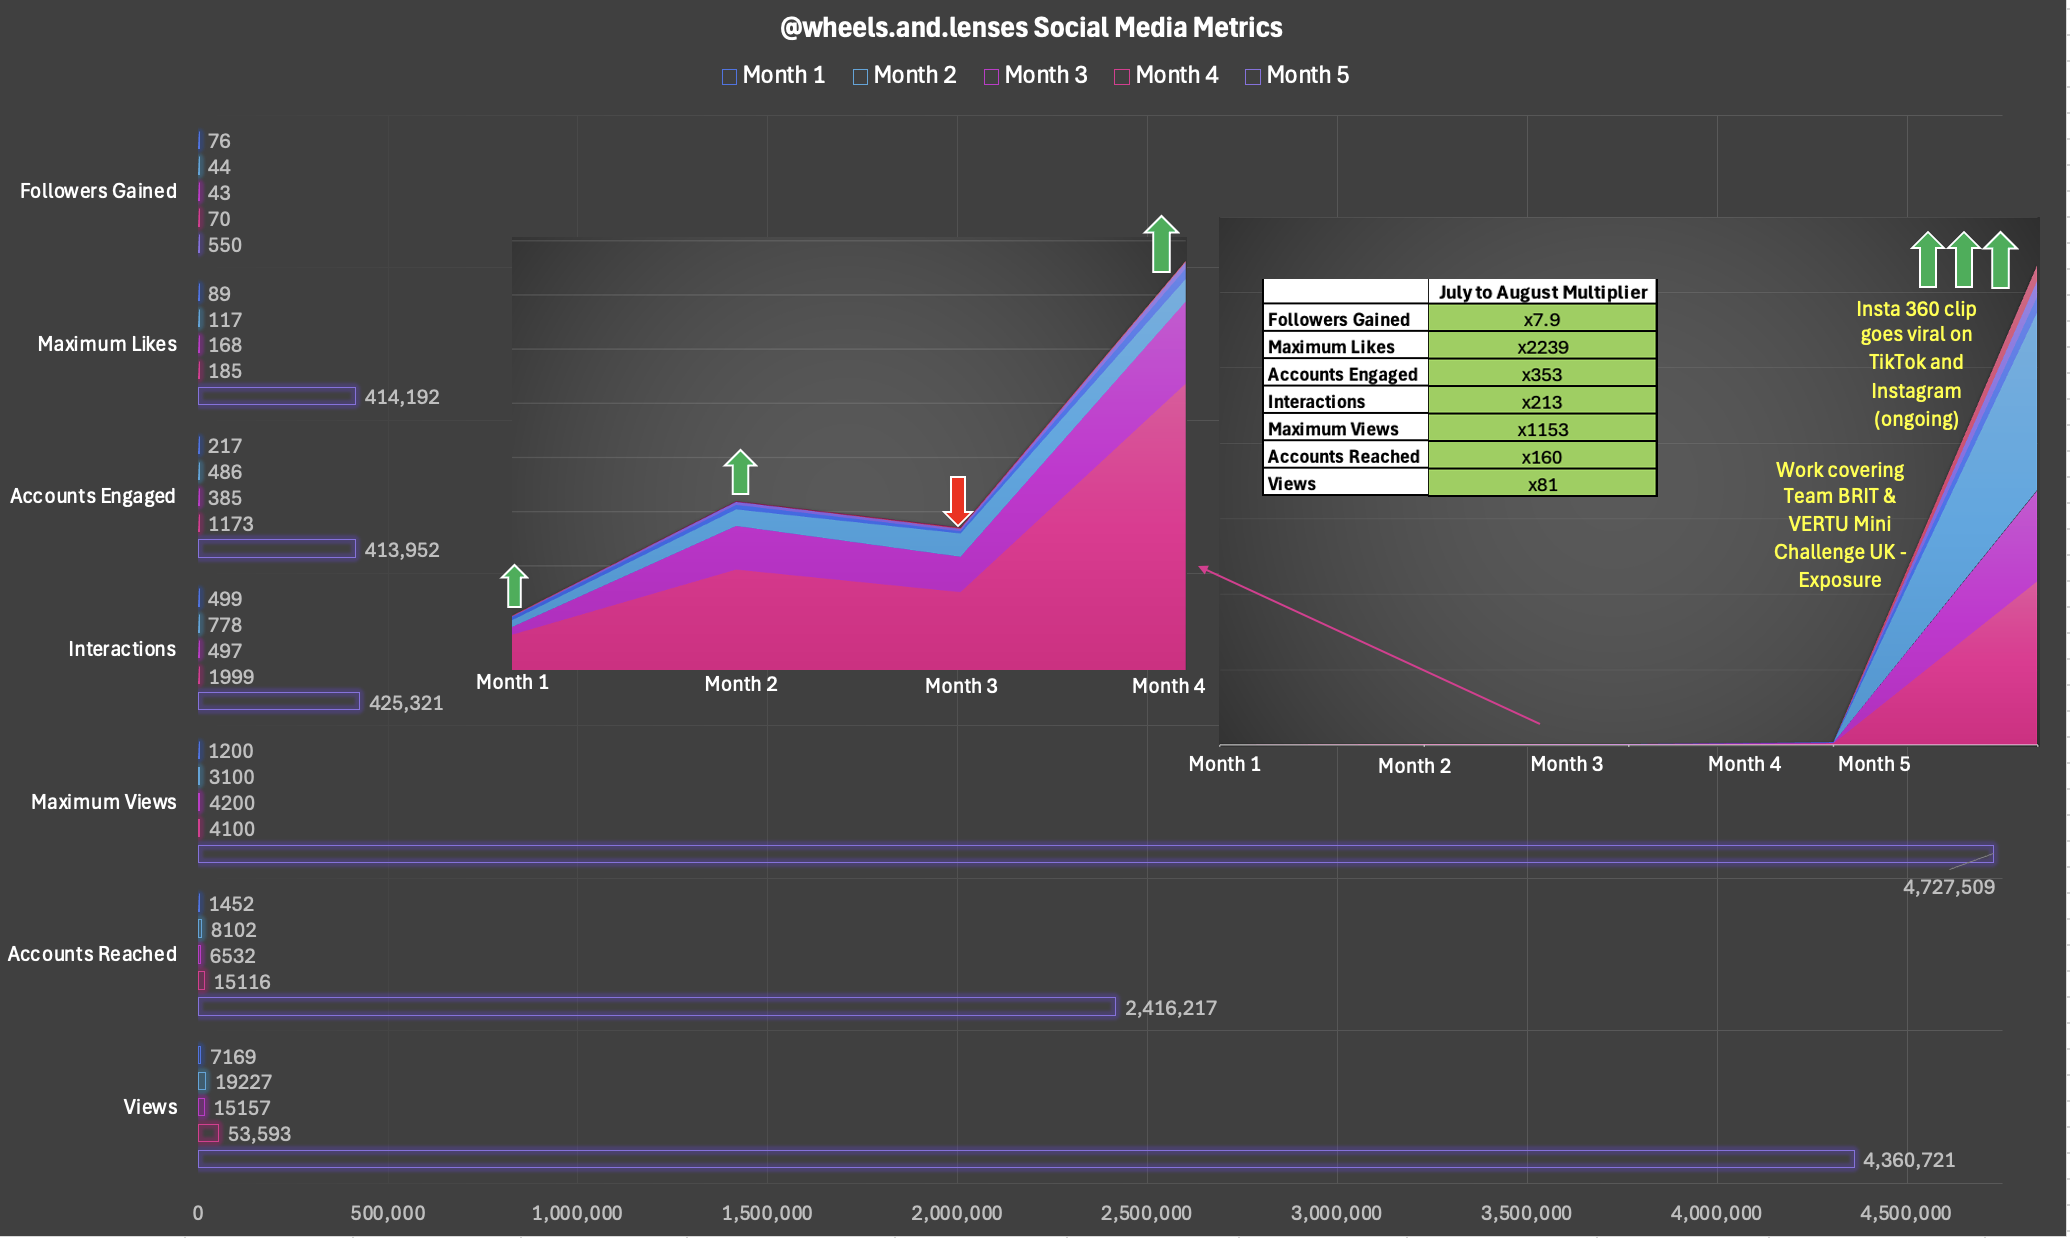
Task: Click the leftmost of three green arrows
Action: click(x=1927, y=260)
